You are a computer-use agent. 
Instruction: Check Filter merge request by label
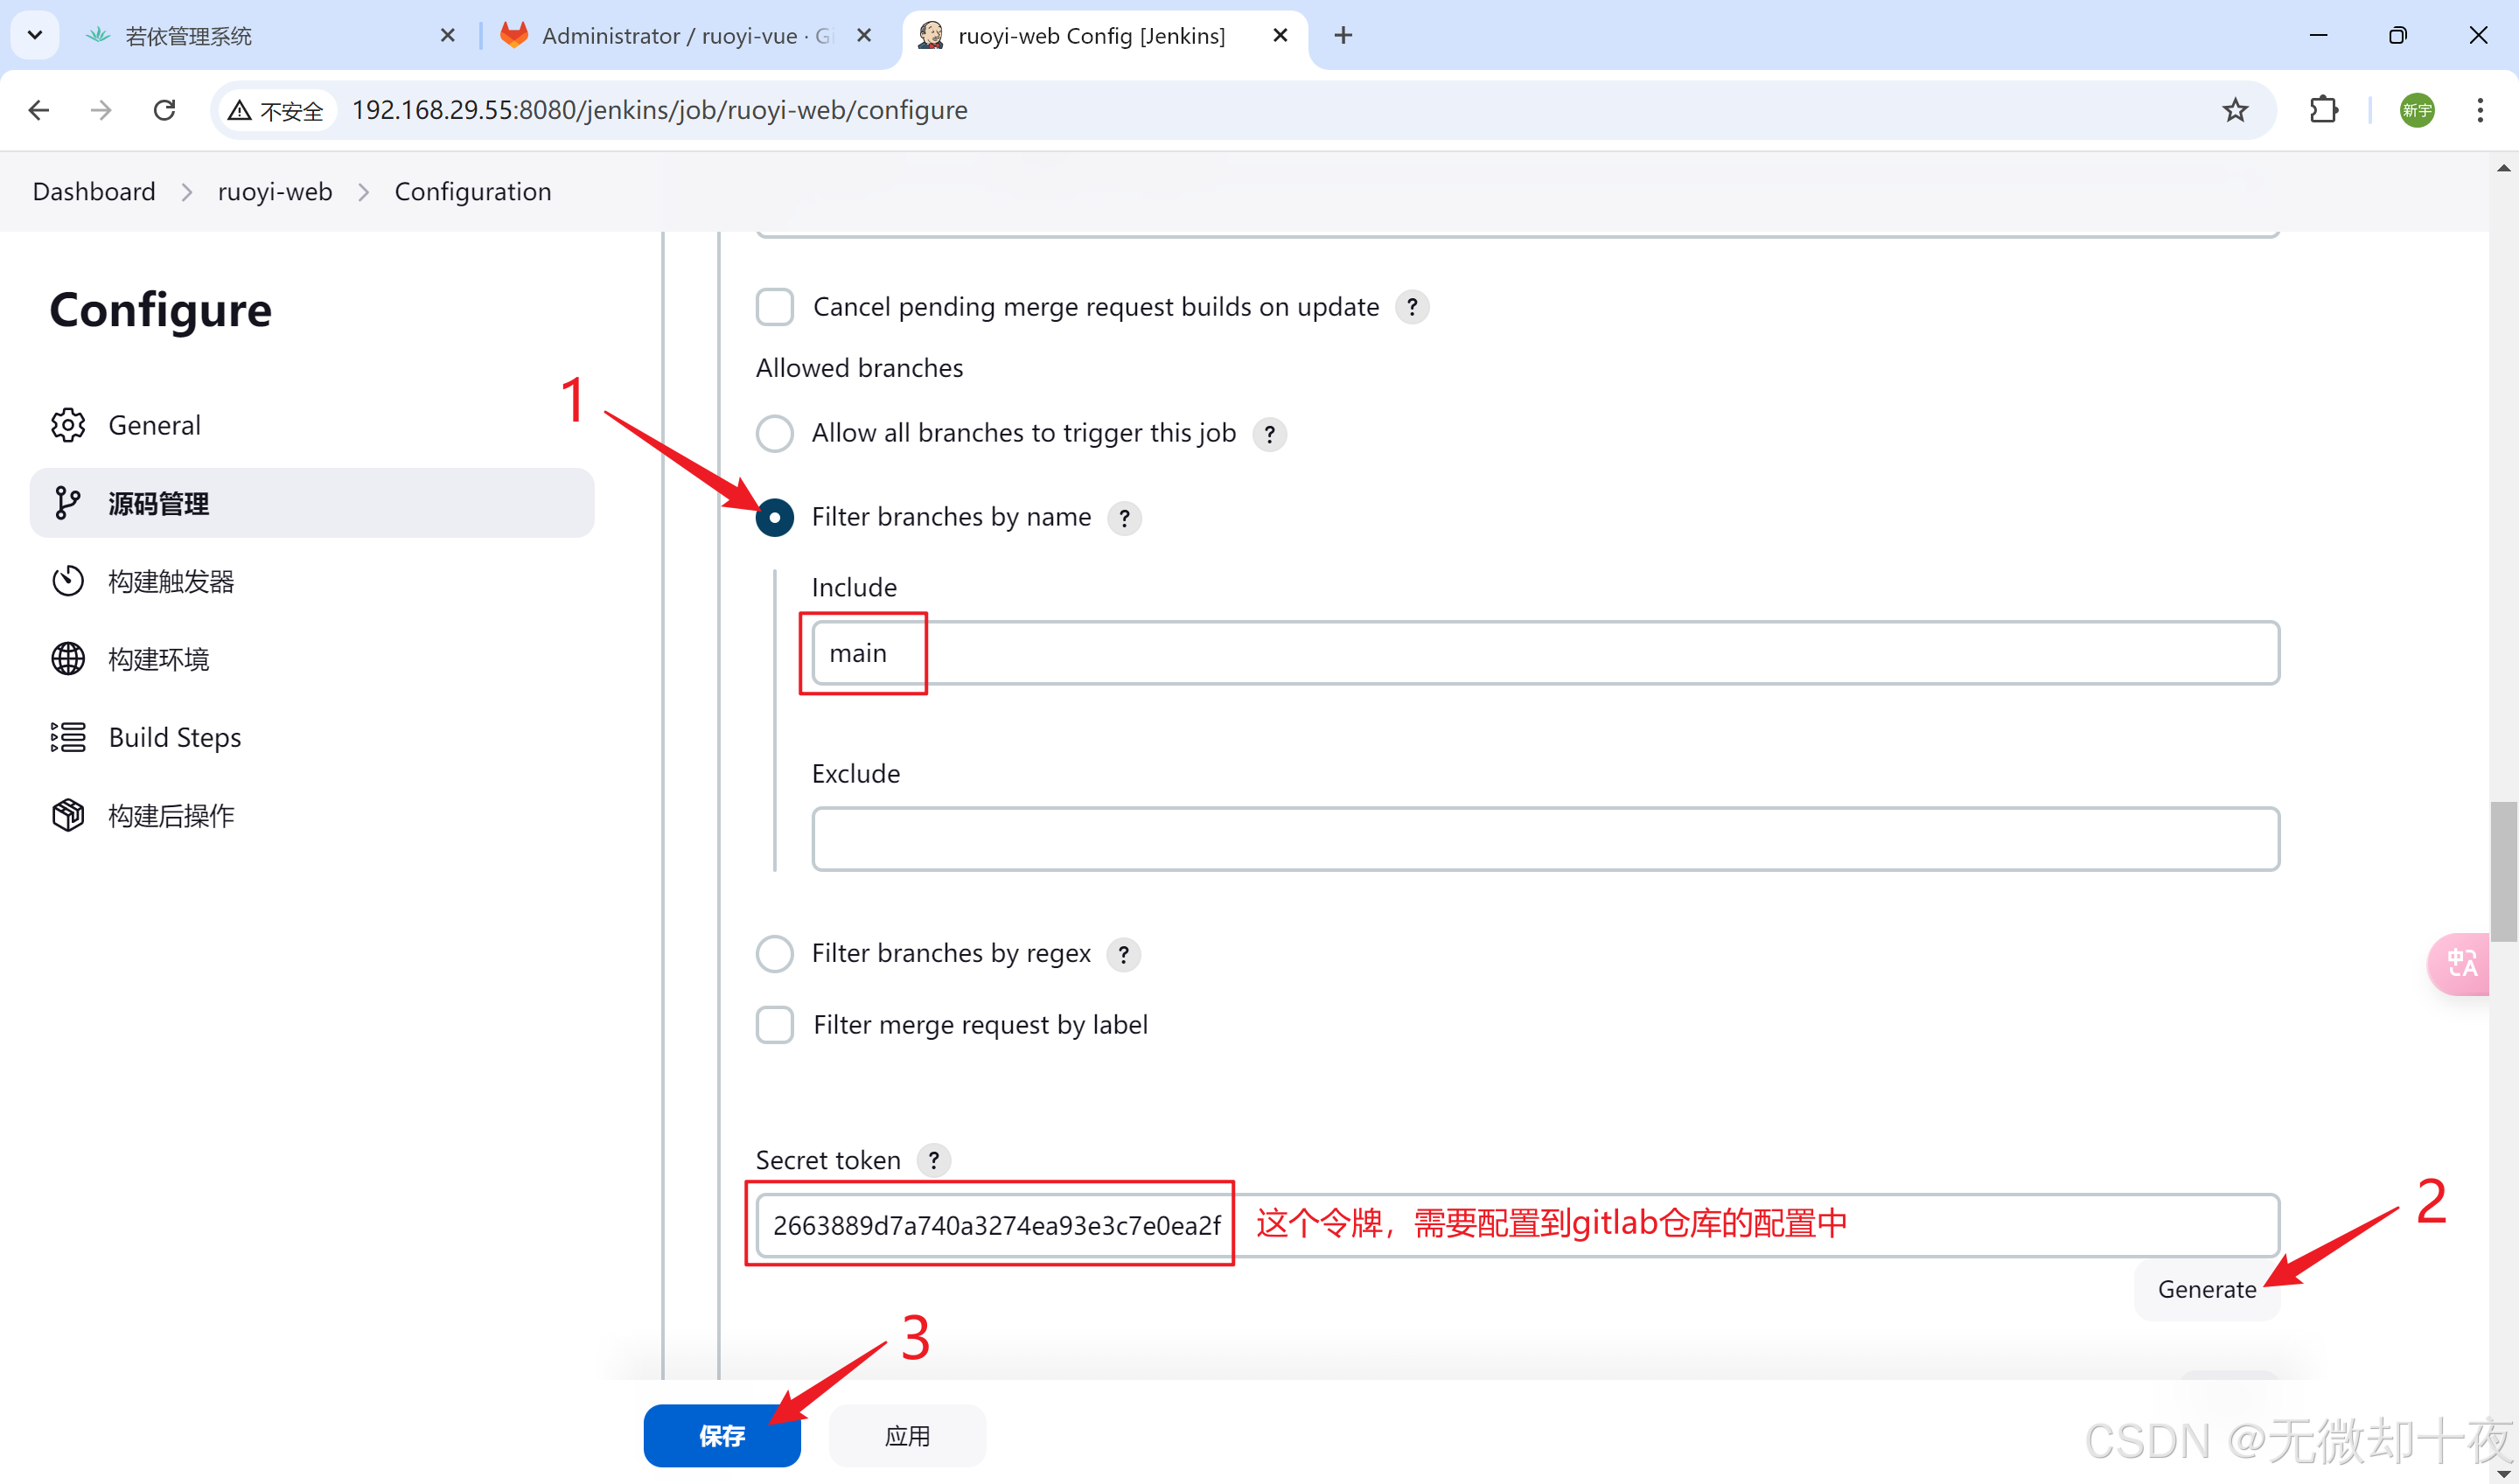[x=775, y=1025]
